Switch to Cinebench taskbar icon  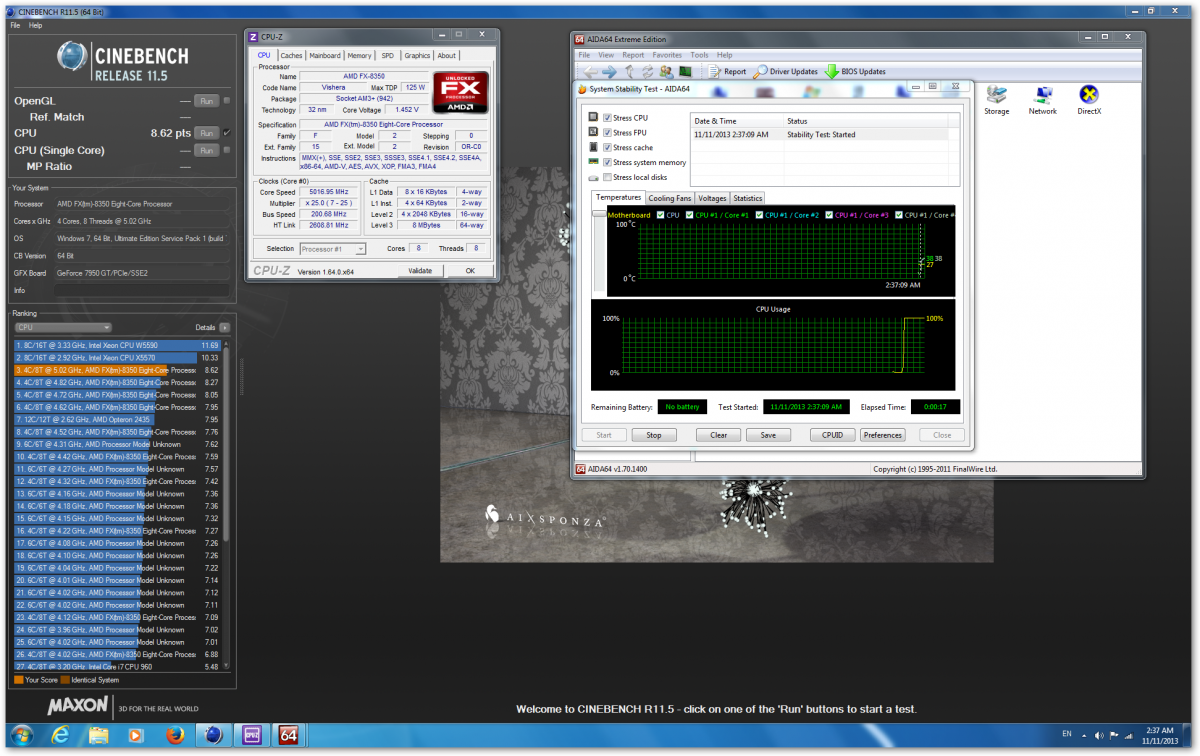pyautogui.click(x=213, y=736)
